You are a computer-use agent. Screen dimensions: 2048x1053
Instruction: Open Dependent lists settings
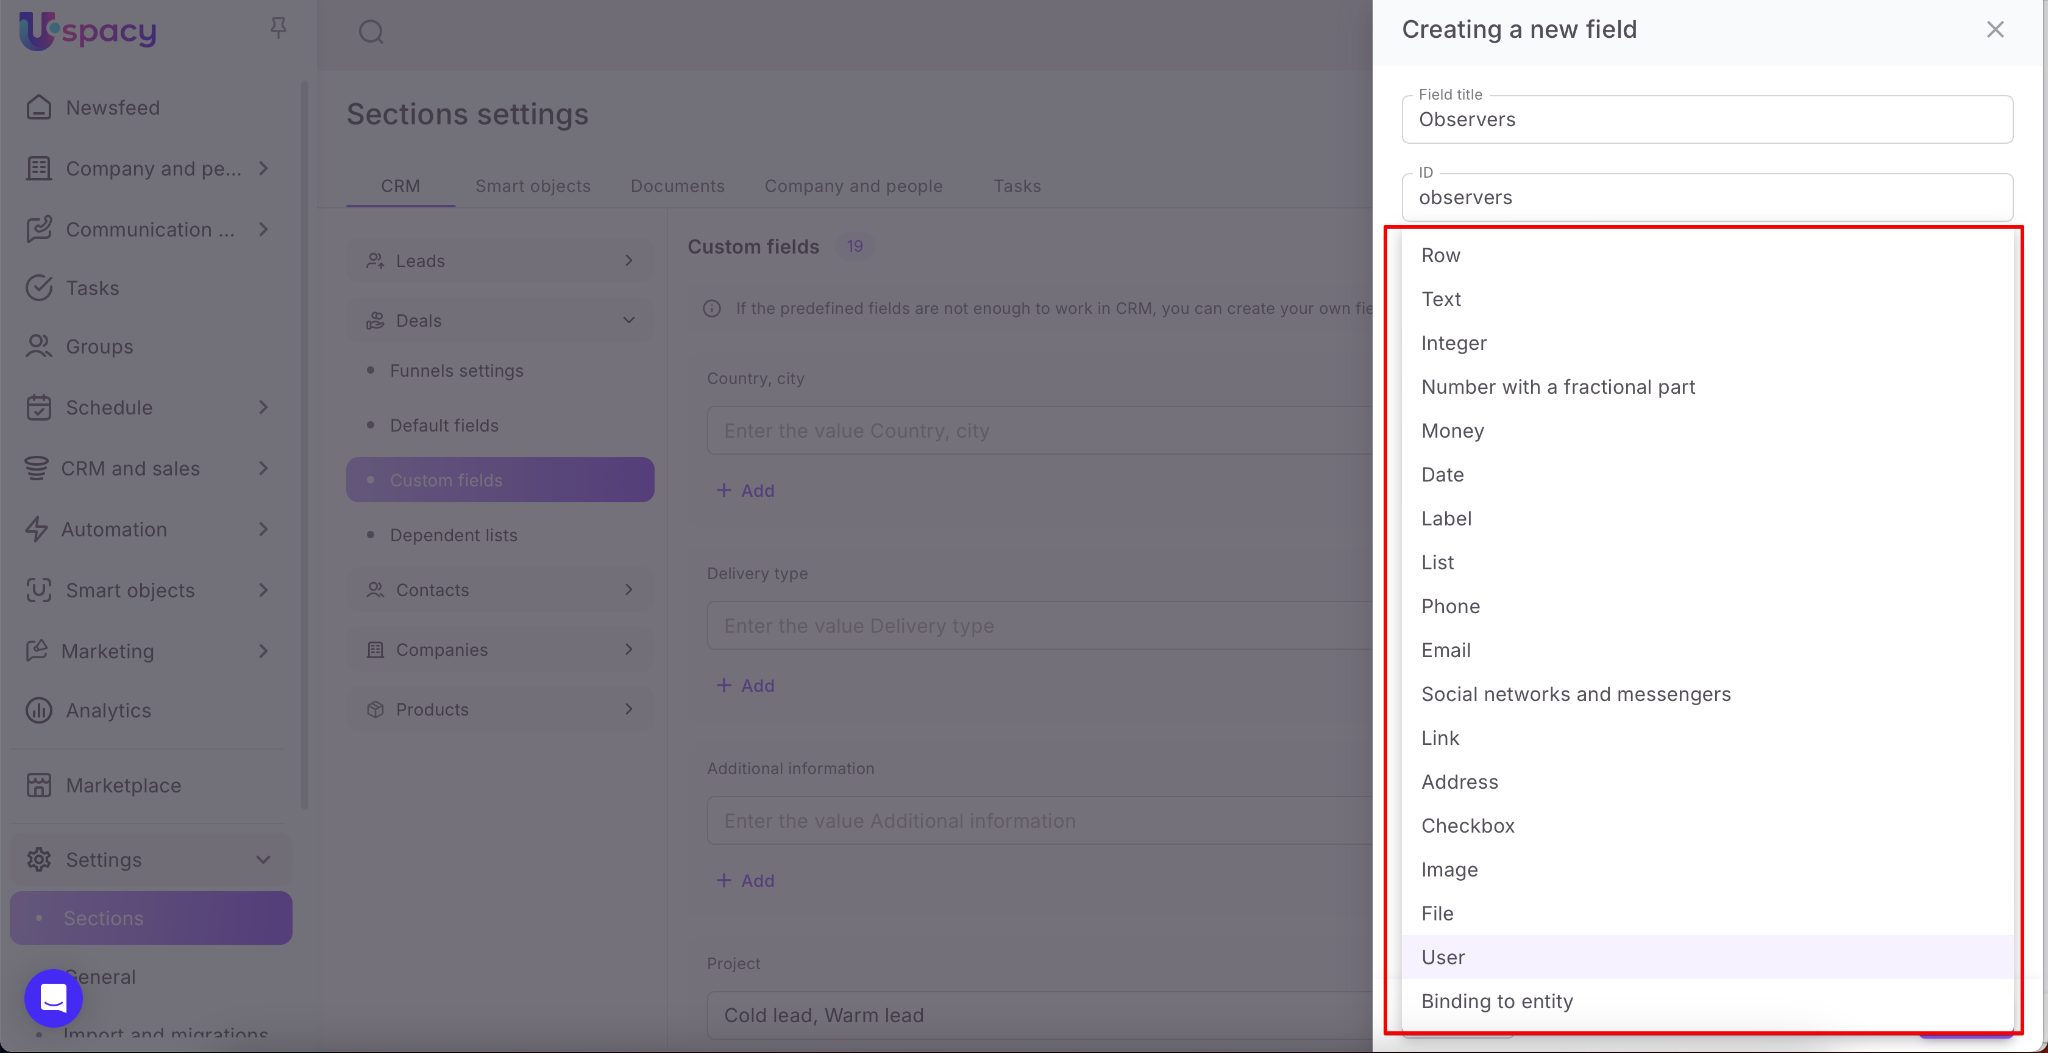(x=453, y=535)
